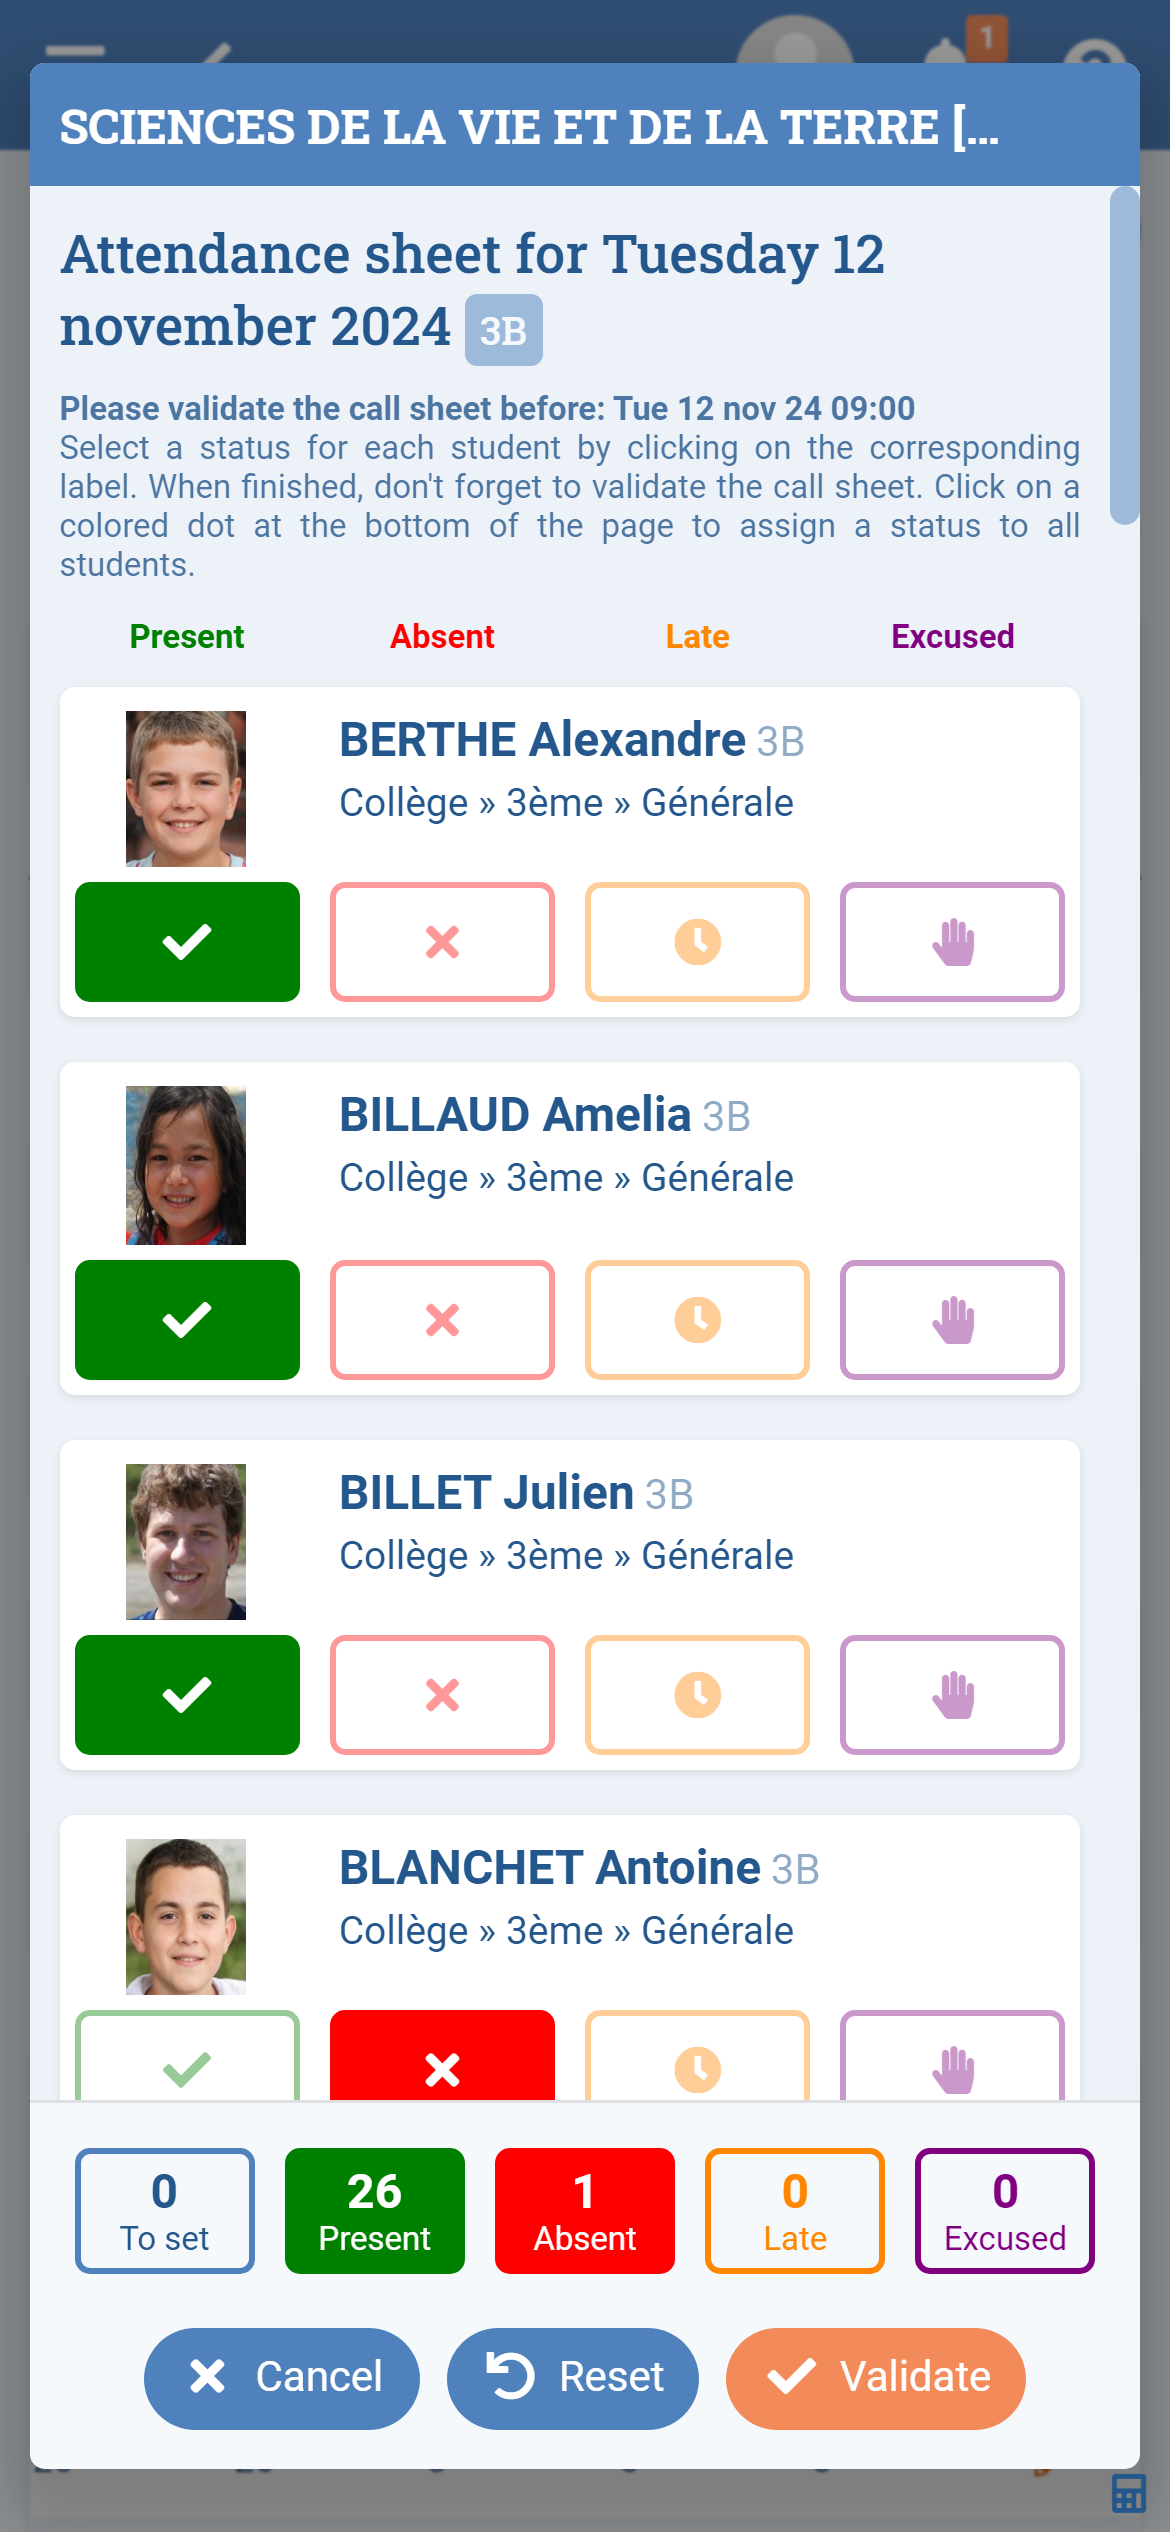Set BILLAUD Amelia as late
The width and height of the screenshot is (1170, 2532).
pyautogui.click(x=697, y=1320)
